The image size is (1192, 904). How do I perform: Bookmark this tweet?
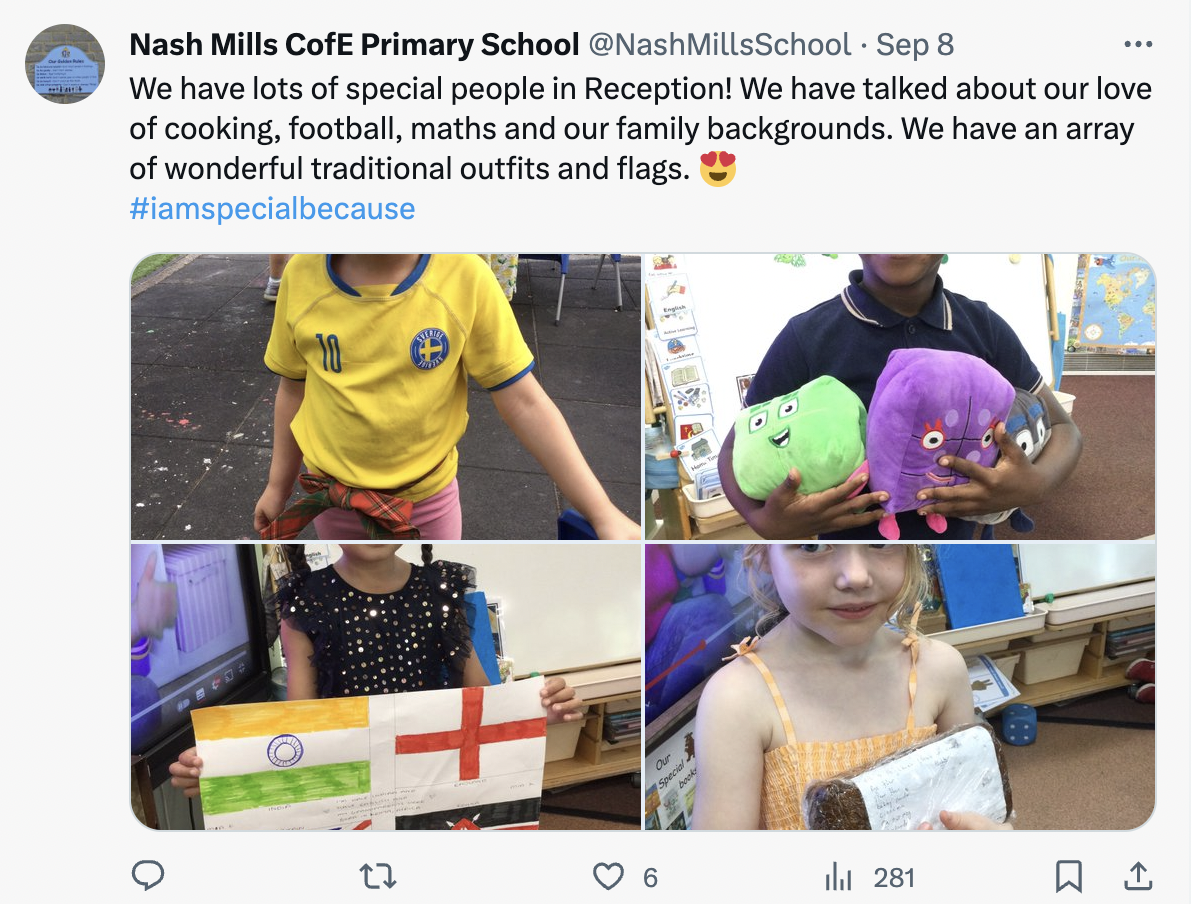point(1068,877)
